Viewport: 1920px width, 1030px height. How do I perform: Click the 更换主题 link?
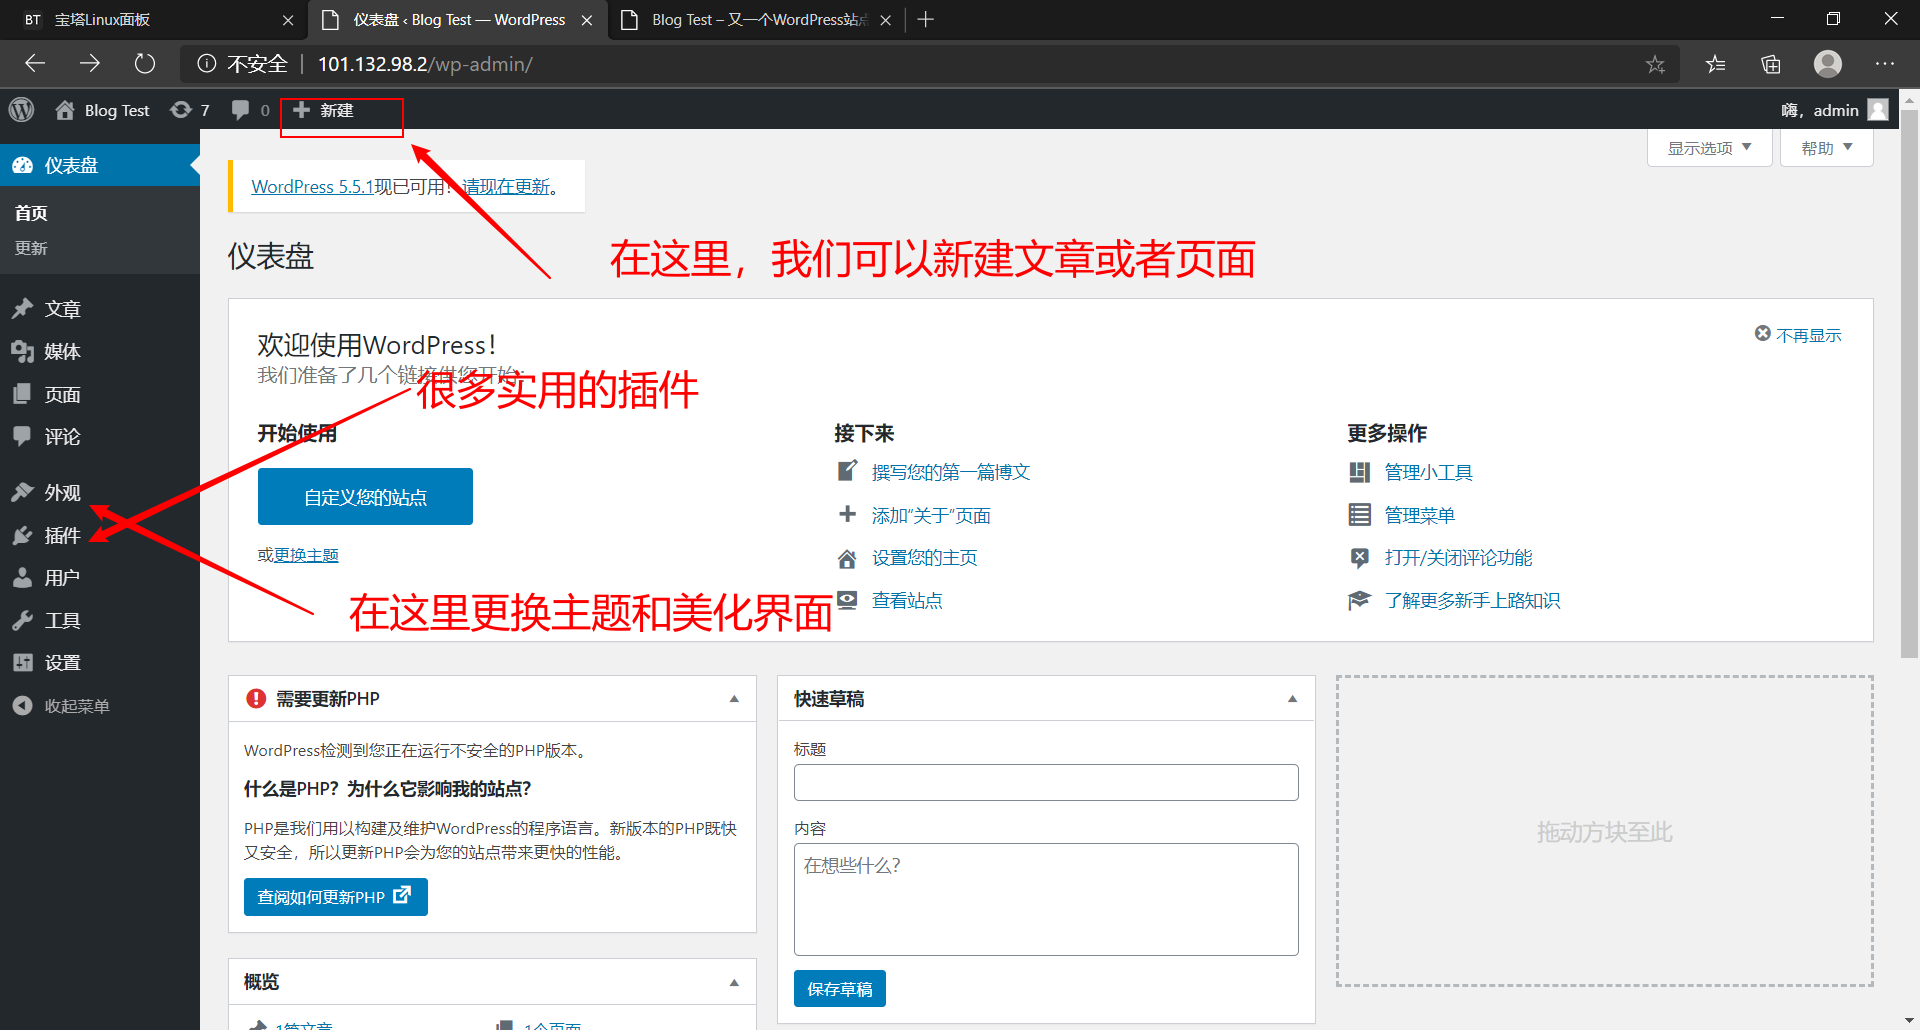(306, 555)
